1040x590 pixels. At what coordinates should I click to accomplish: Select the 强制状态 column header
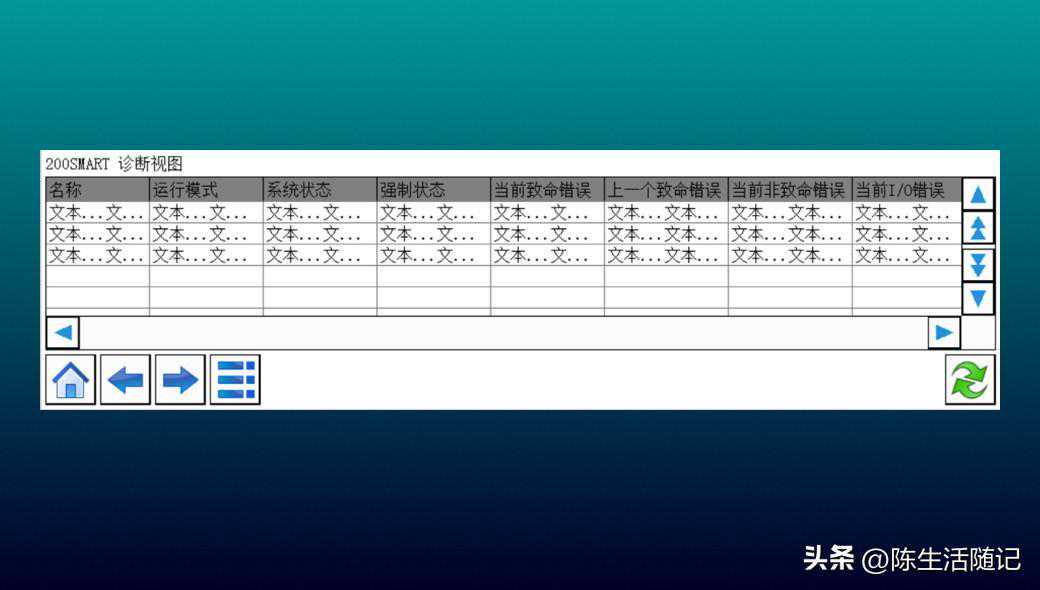[433, 190]
